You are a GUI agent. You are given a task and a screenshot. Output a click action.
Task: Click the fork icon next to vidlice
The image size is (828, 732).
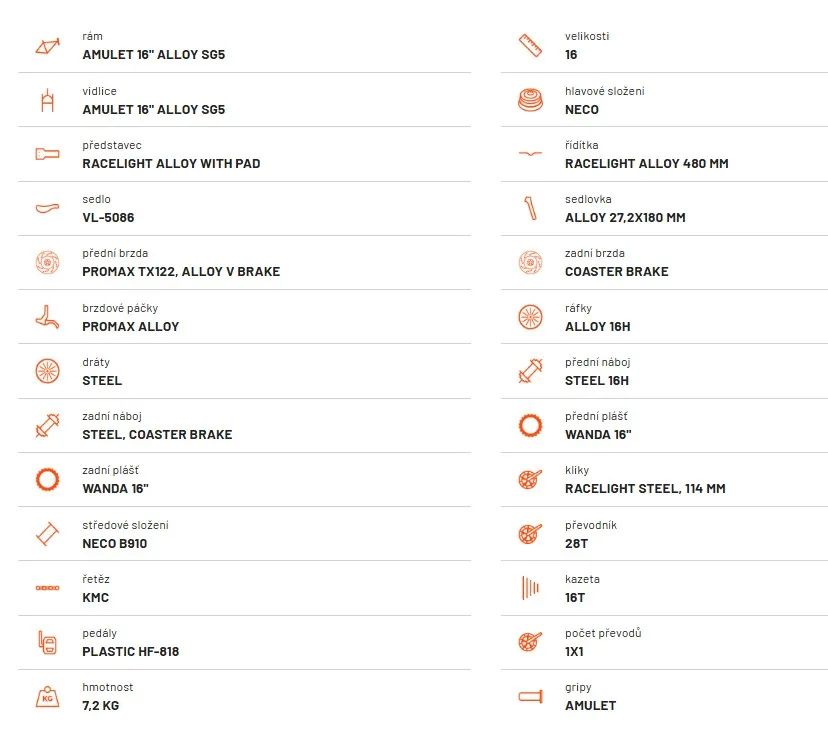(x=47, y=100)
